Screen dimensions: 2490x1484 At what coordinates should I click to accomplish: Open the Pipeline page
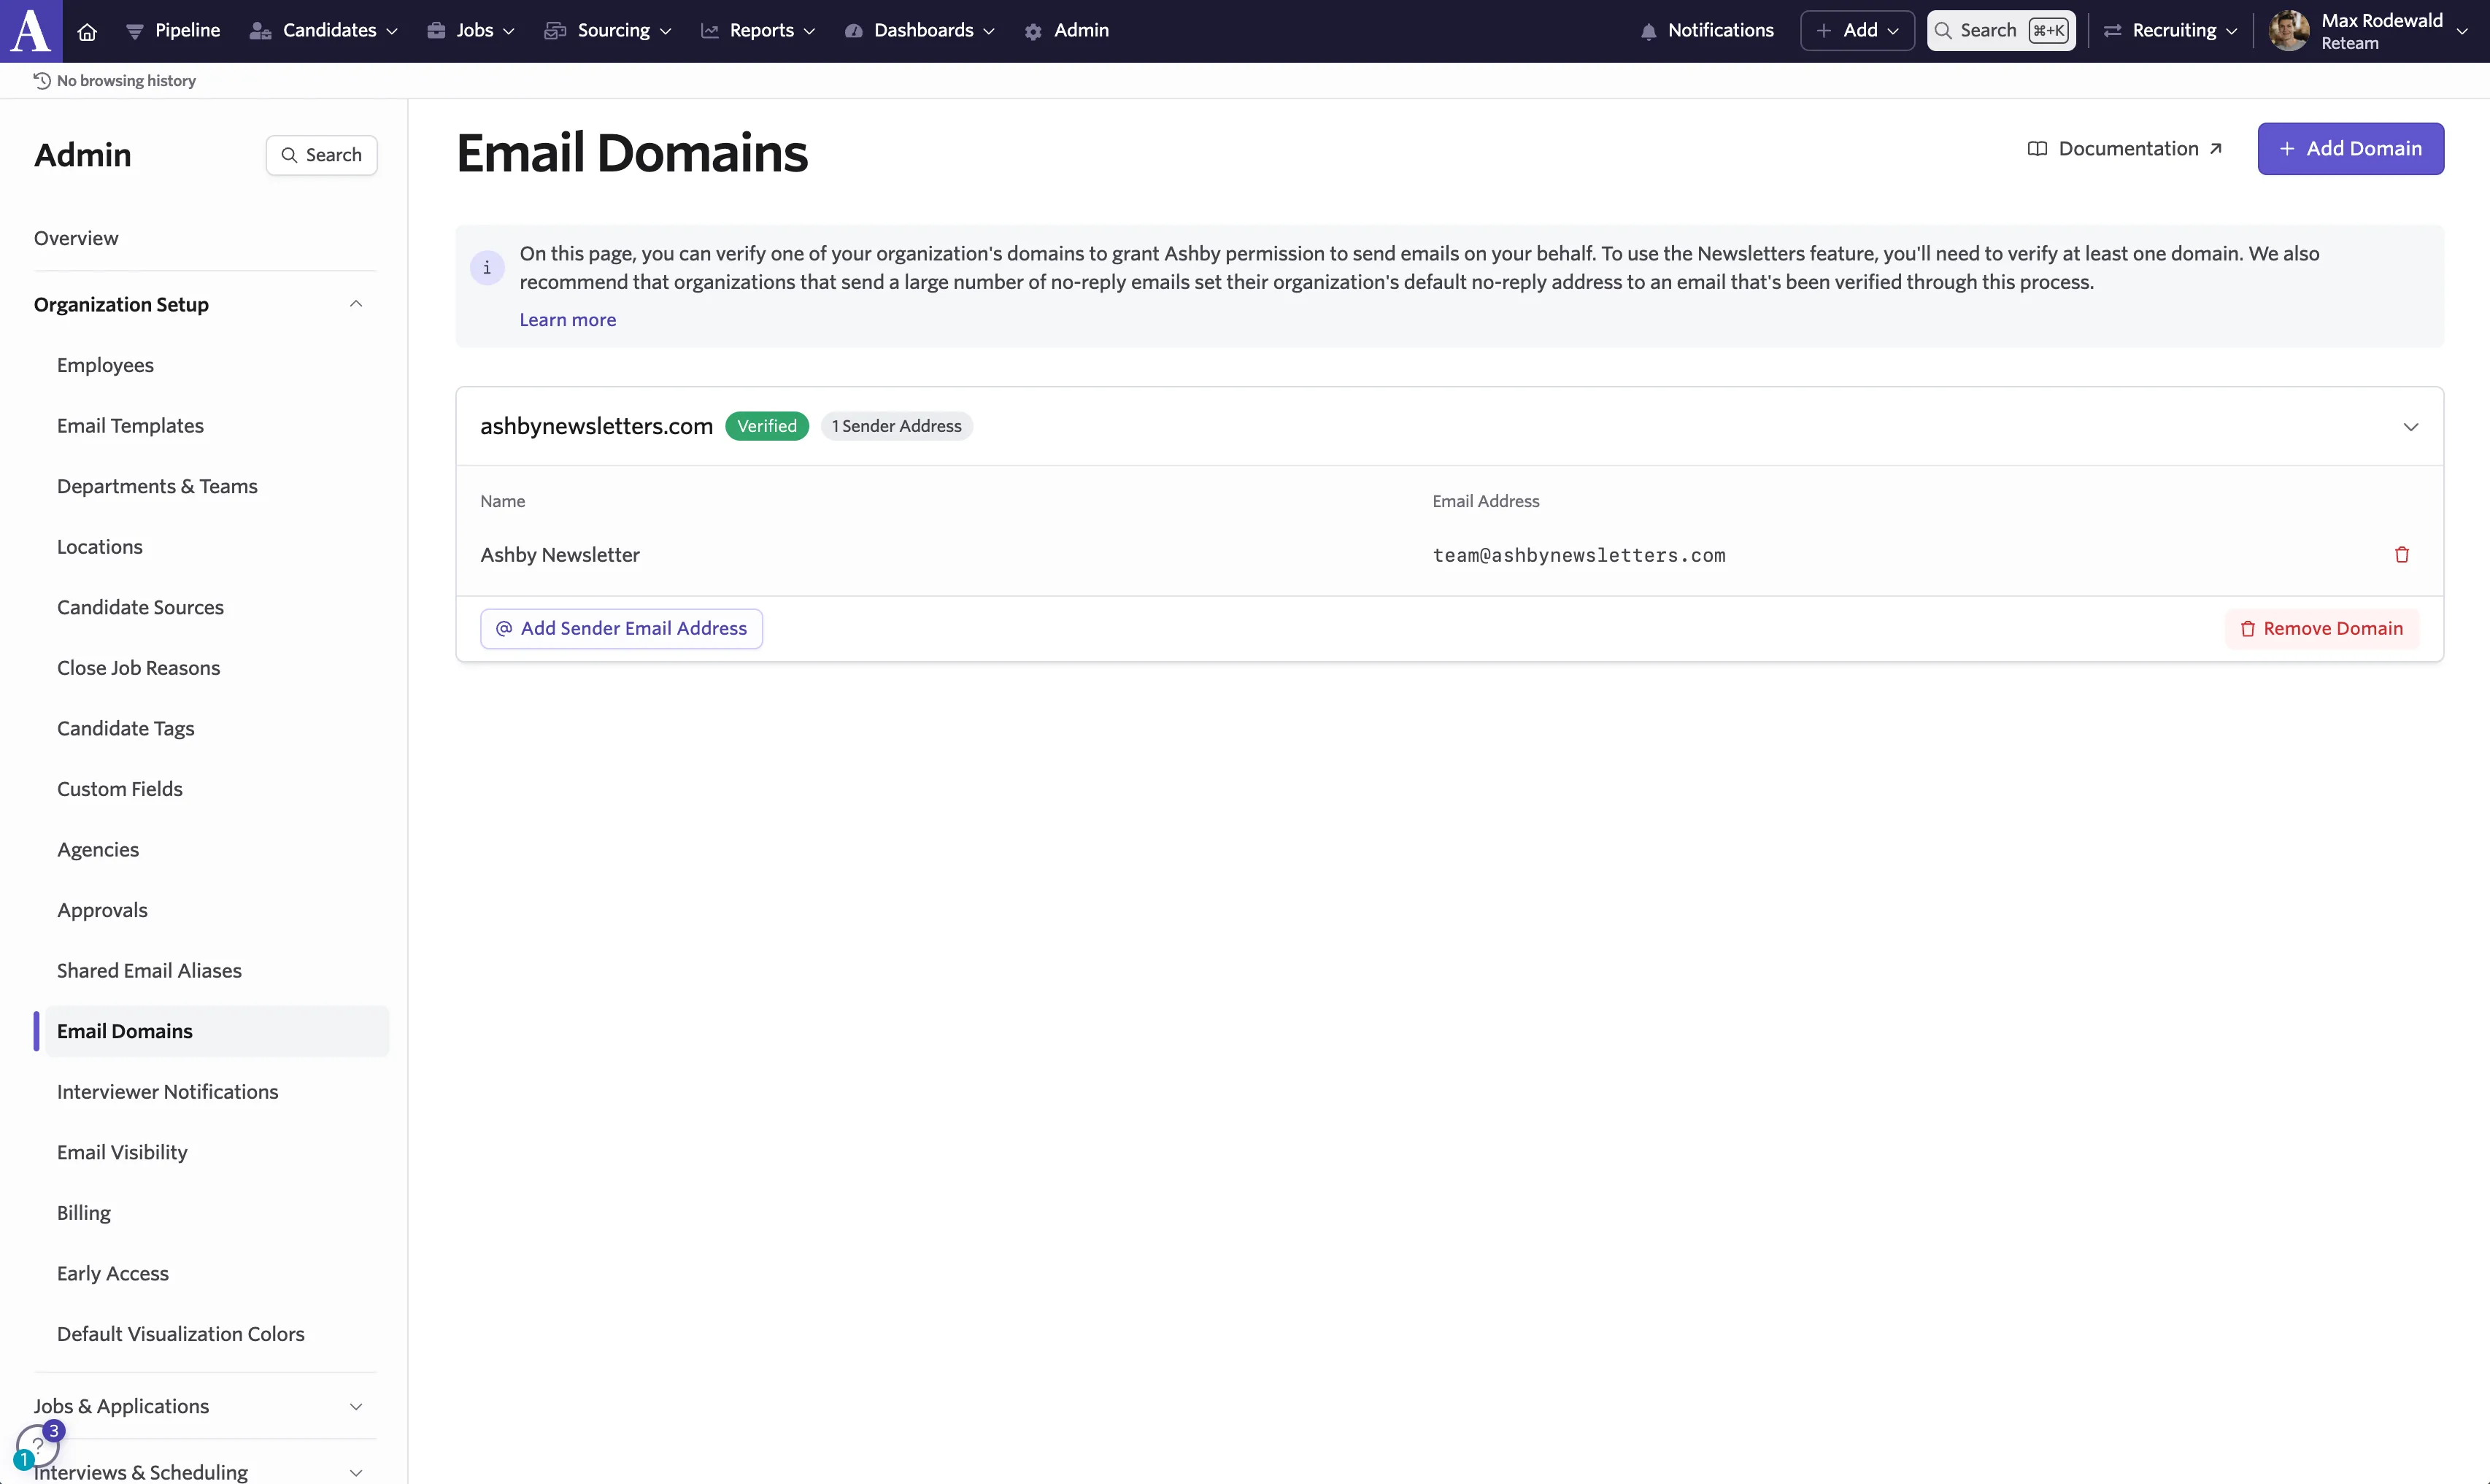click(173, 31)
